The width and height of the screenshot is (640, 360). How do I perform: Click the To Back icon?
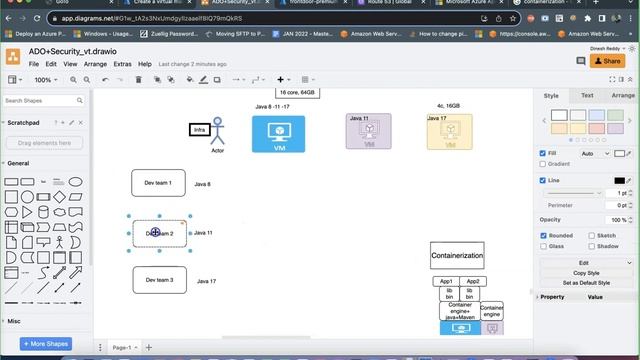coord(171,80)
